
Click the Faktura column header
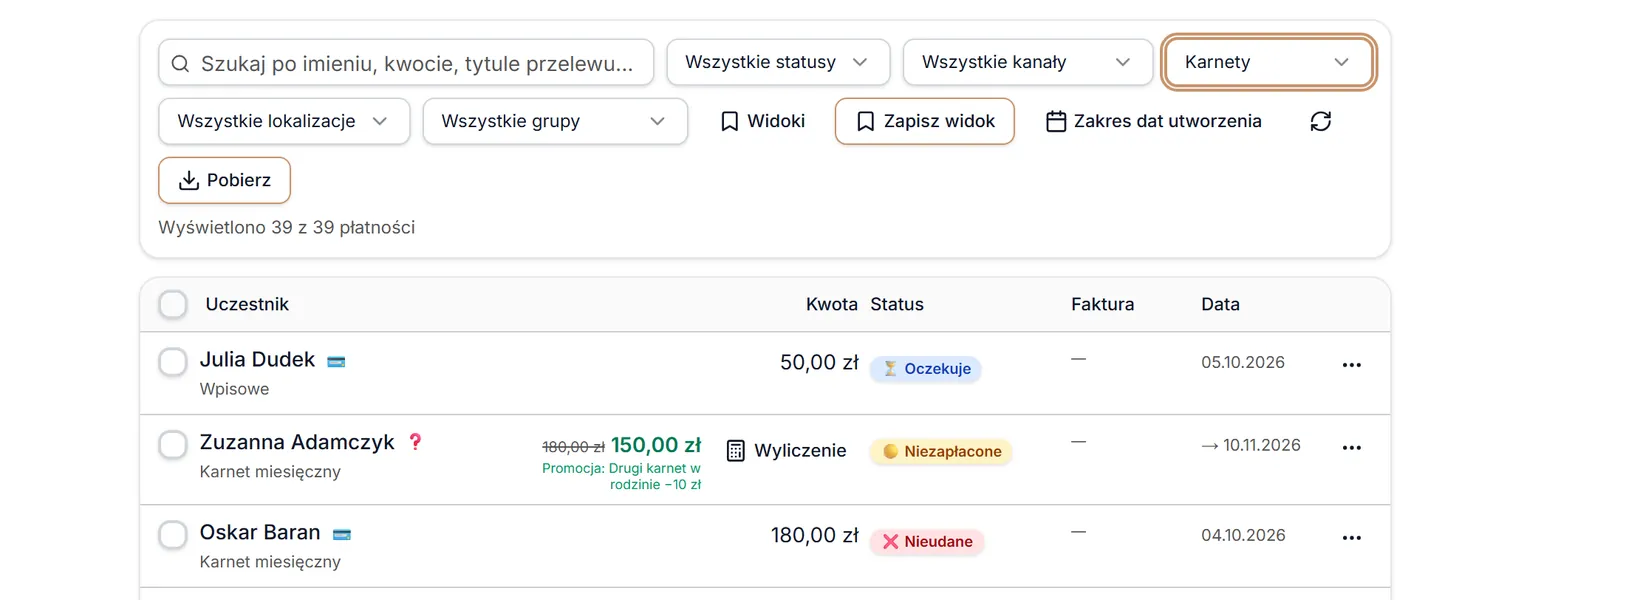point(1102,304)
